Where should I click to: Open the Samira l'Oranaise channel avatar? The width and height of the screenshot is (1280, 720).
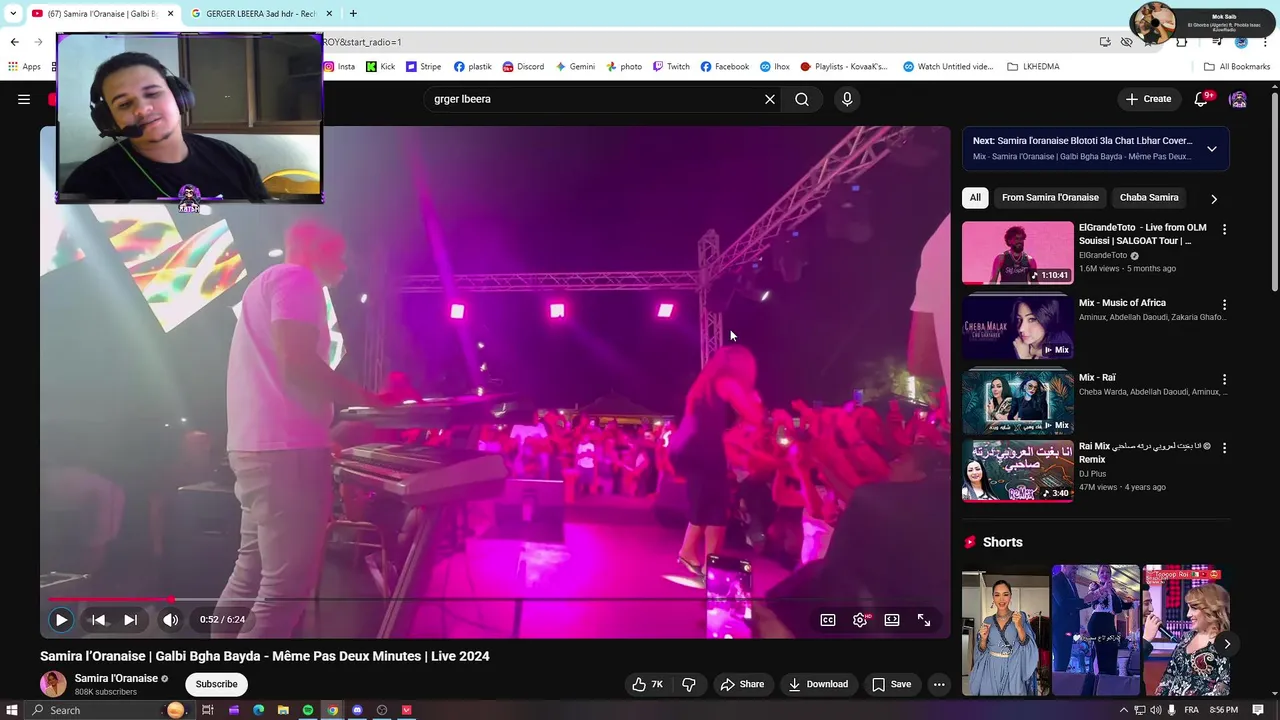[53, 684]
